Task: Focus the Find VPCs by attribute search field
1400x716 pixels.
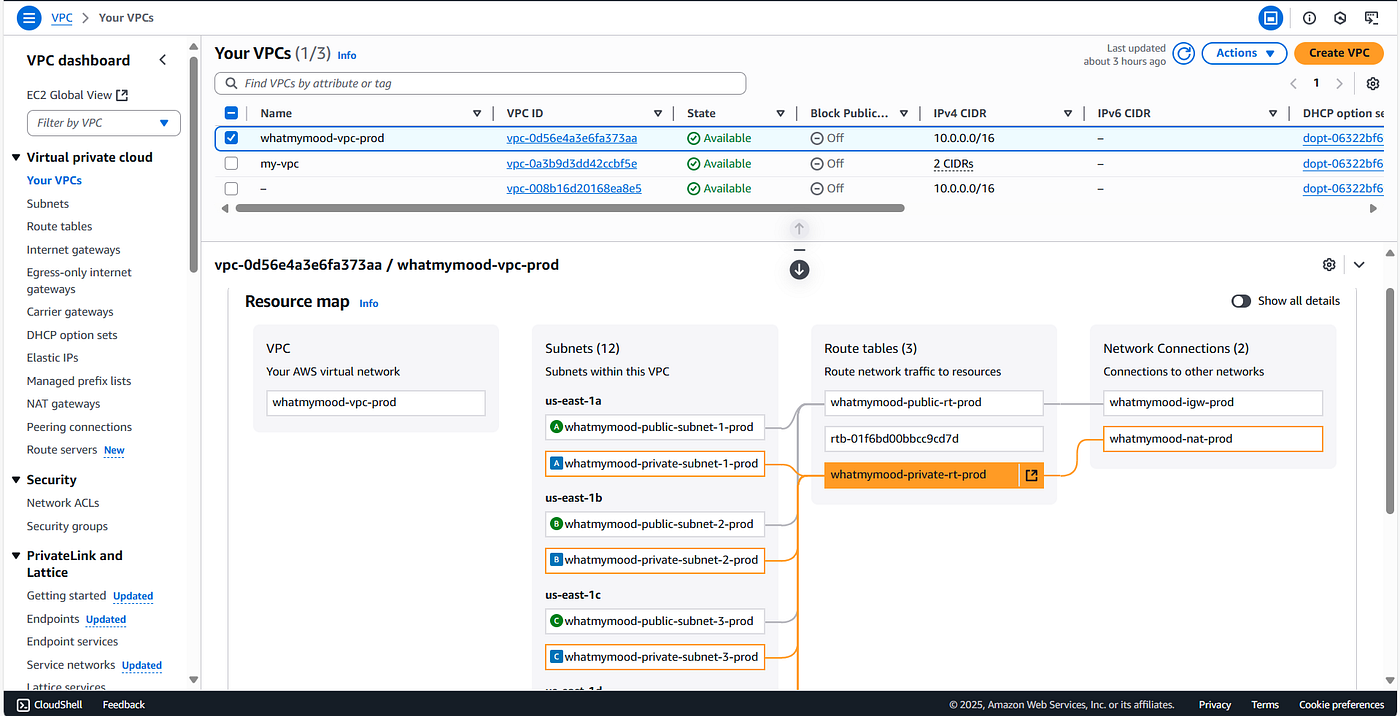Action: pyautogui.click(x=480, y=84)
